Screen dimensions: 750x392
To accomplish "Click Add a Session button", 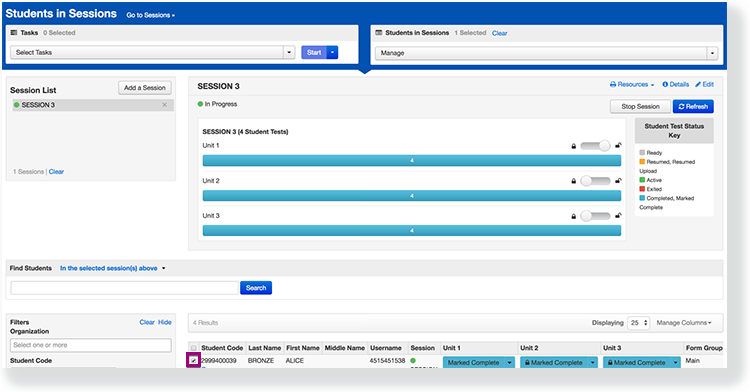I will tap(144, 88).
